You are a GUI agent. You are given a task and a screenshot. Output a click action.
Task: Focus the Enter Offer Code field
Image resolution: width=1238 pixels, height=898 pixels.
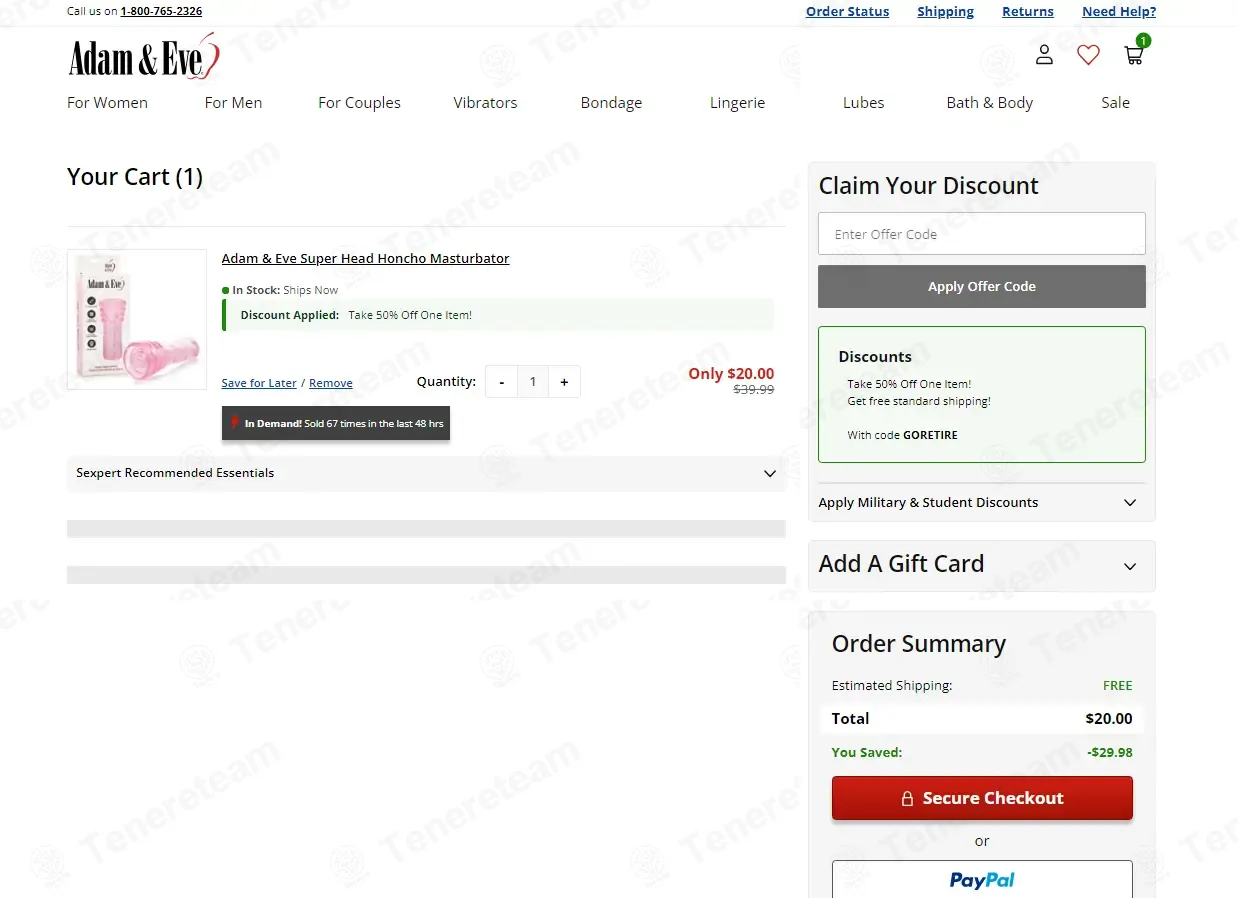981,234
